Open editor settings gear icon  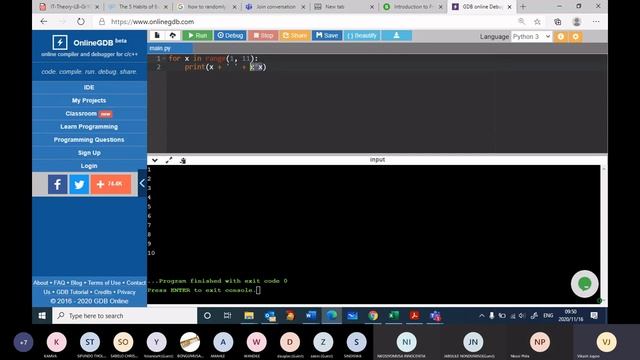coord(576,36)
